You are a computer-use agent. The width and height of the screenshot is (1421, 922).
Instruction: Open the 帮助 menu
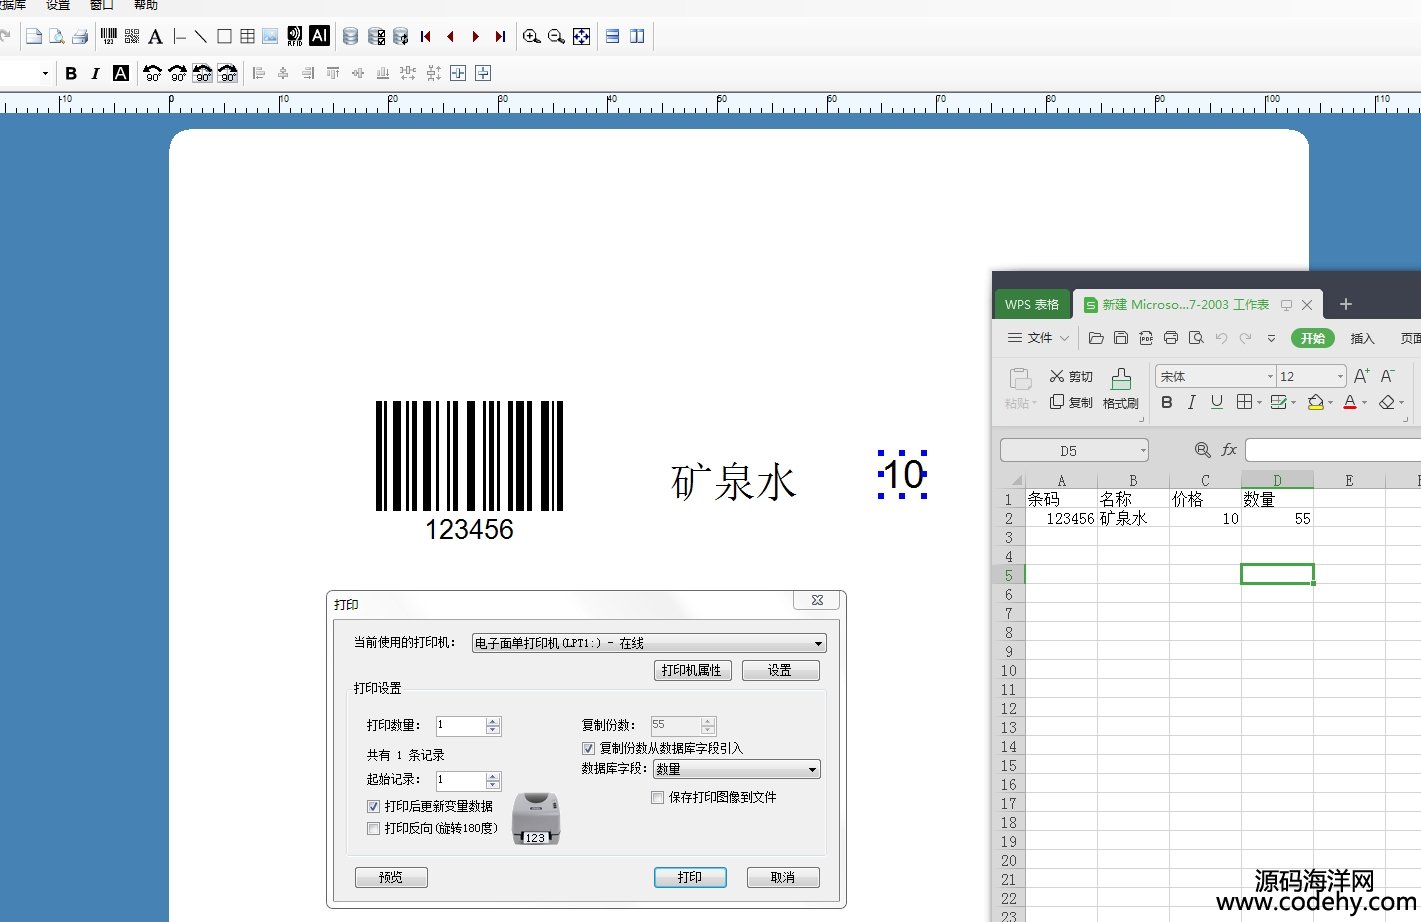(x=146, y=5)
